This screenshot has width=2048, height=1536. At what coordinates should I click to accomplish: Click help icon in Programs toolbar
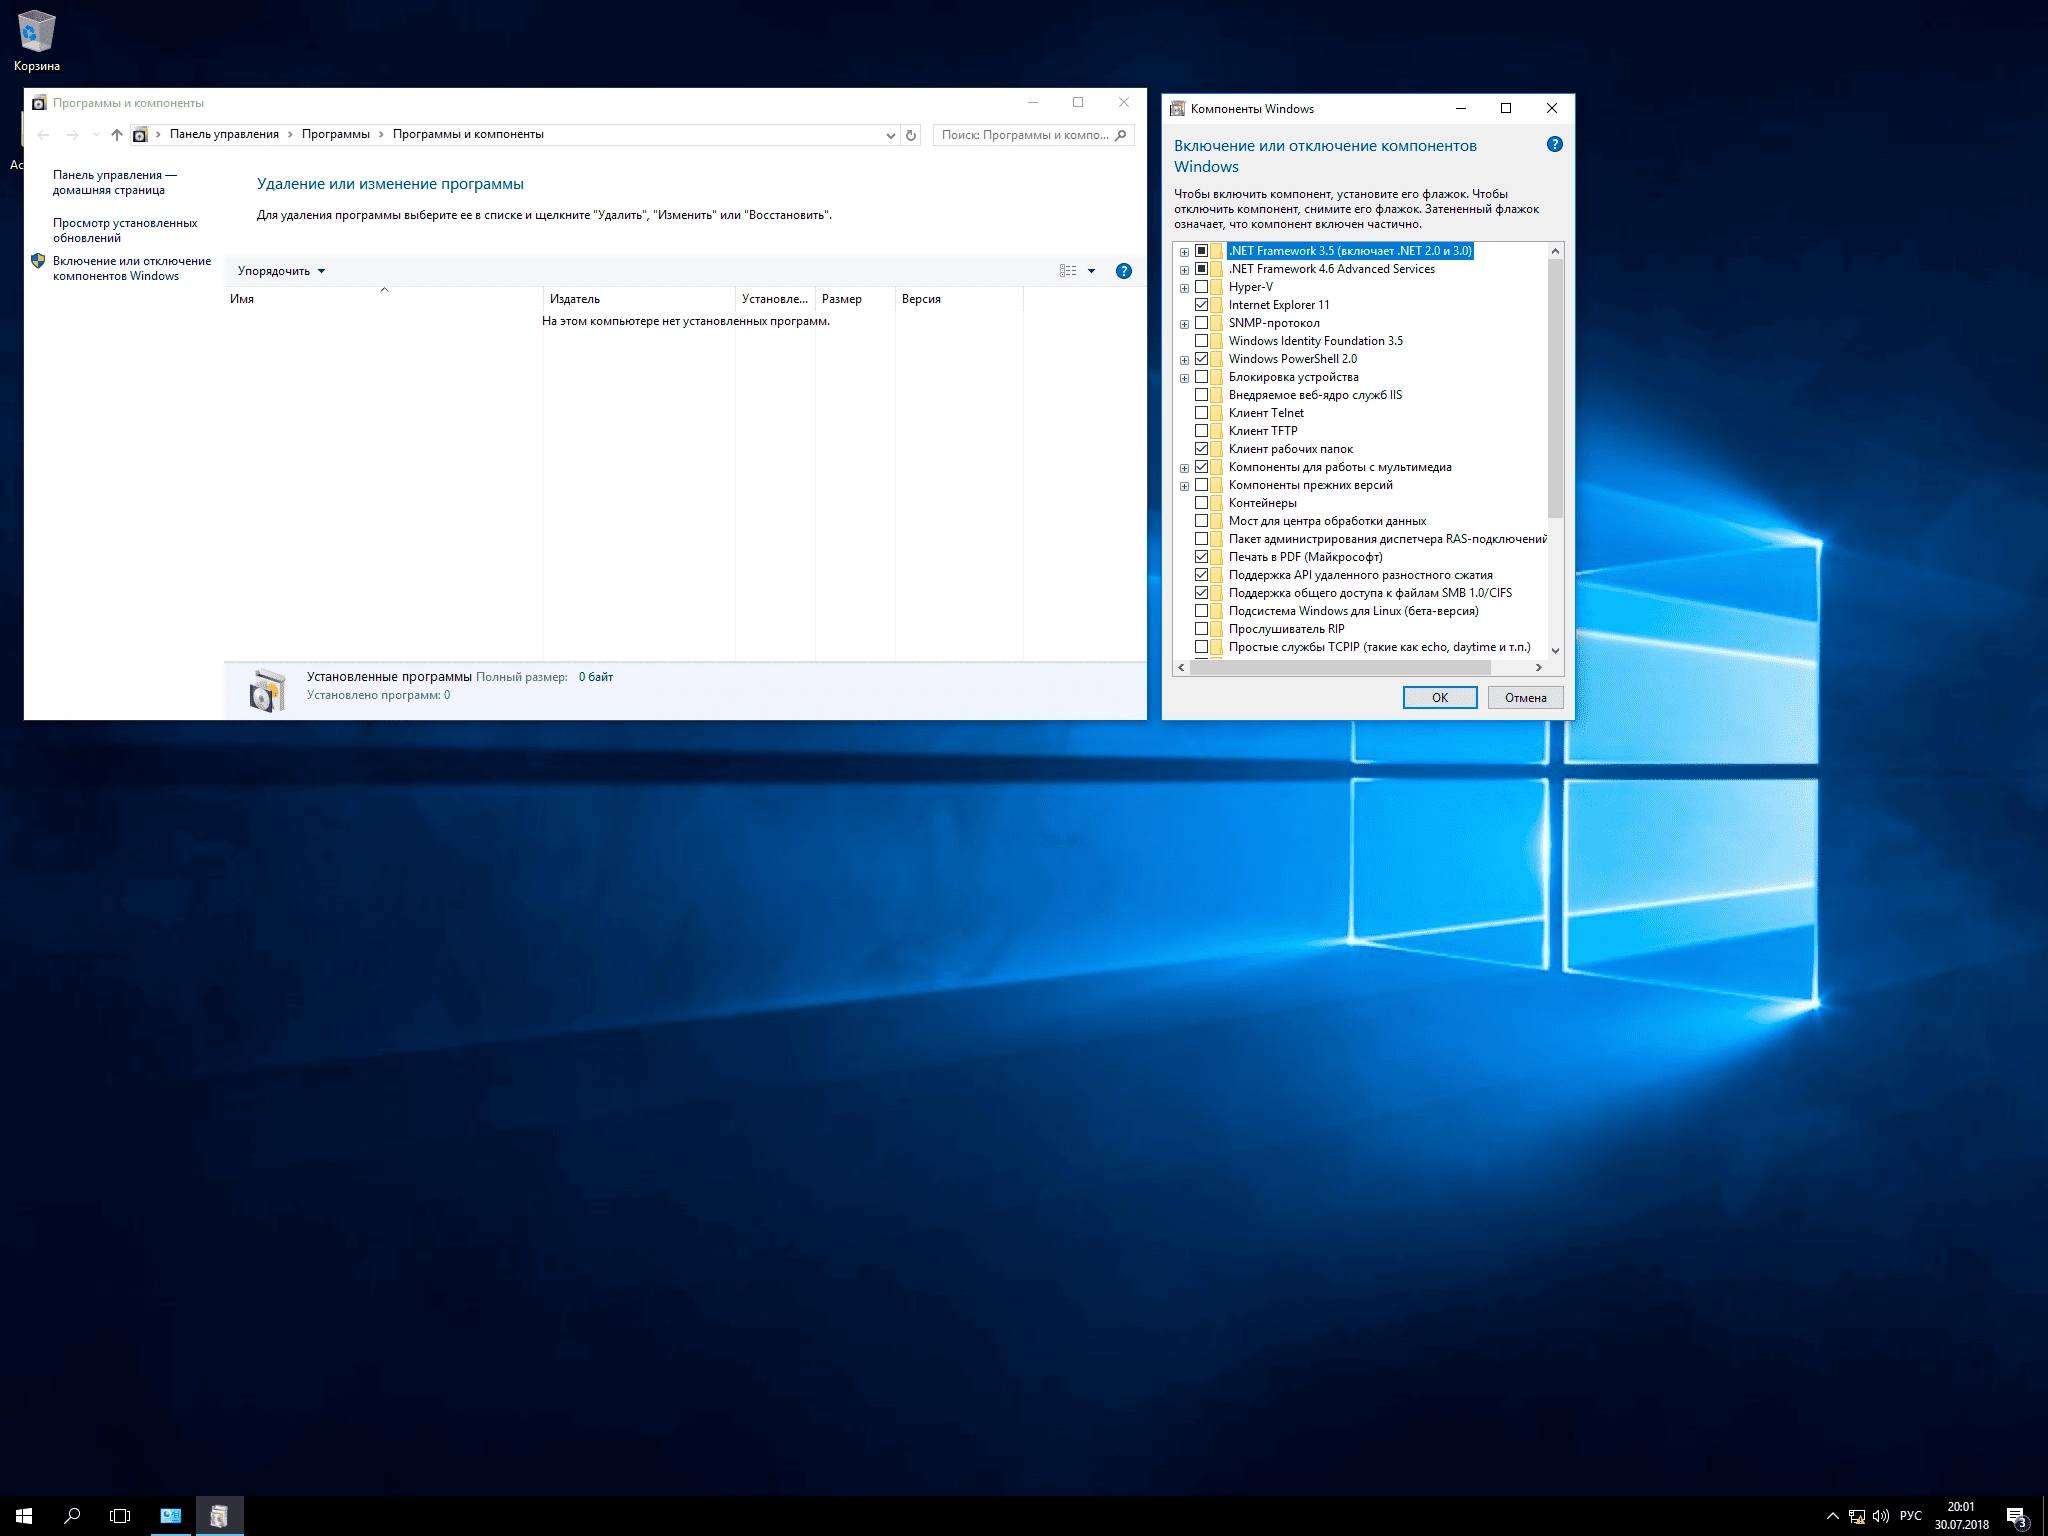pos(1124,271)
